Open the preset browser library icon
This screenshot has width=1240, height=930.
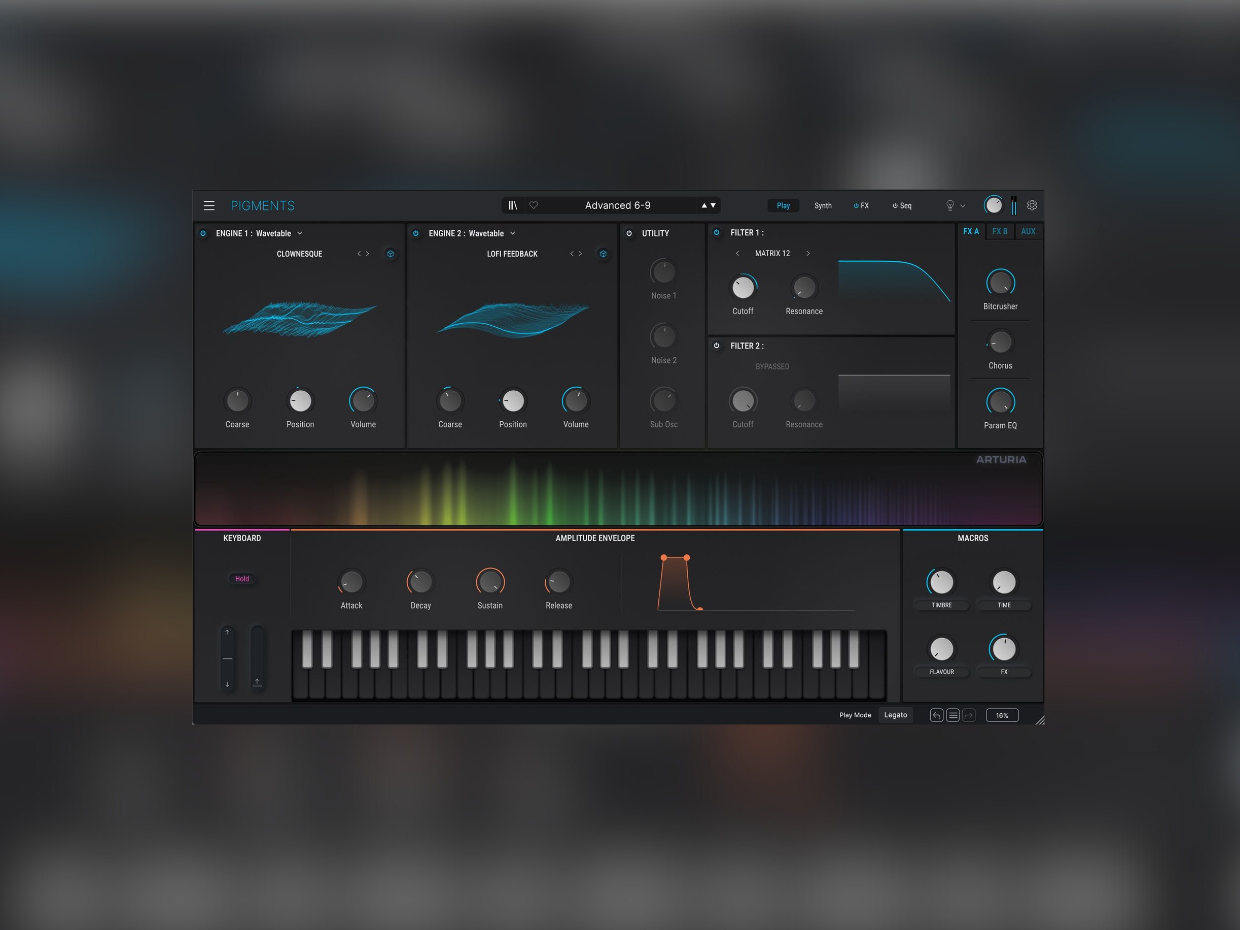(513, 205)
